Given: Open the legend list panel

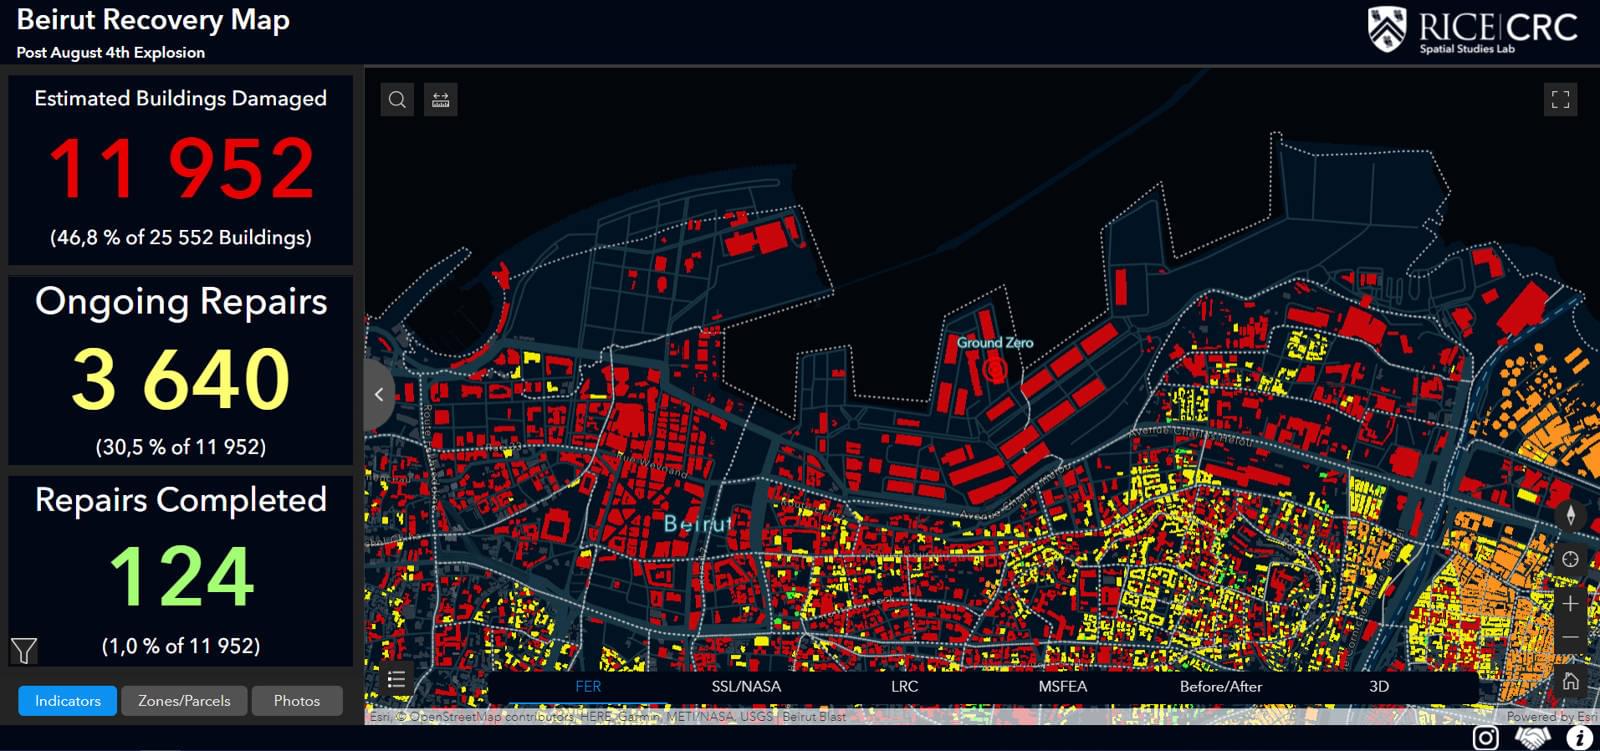Looking at the screenshot, I should 396,680.
